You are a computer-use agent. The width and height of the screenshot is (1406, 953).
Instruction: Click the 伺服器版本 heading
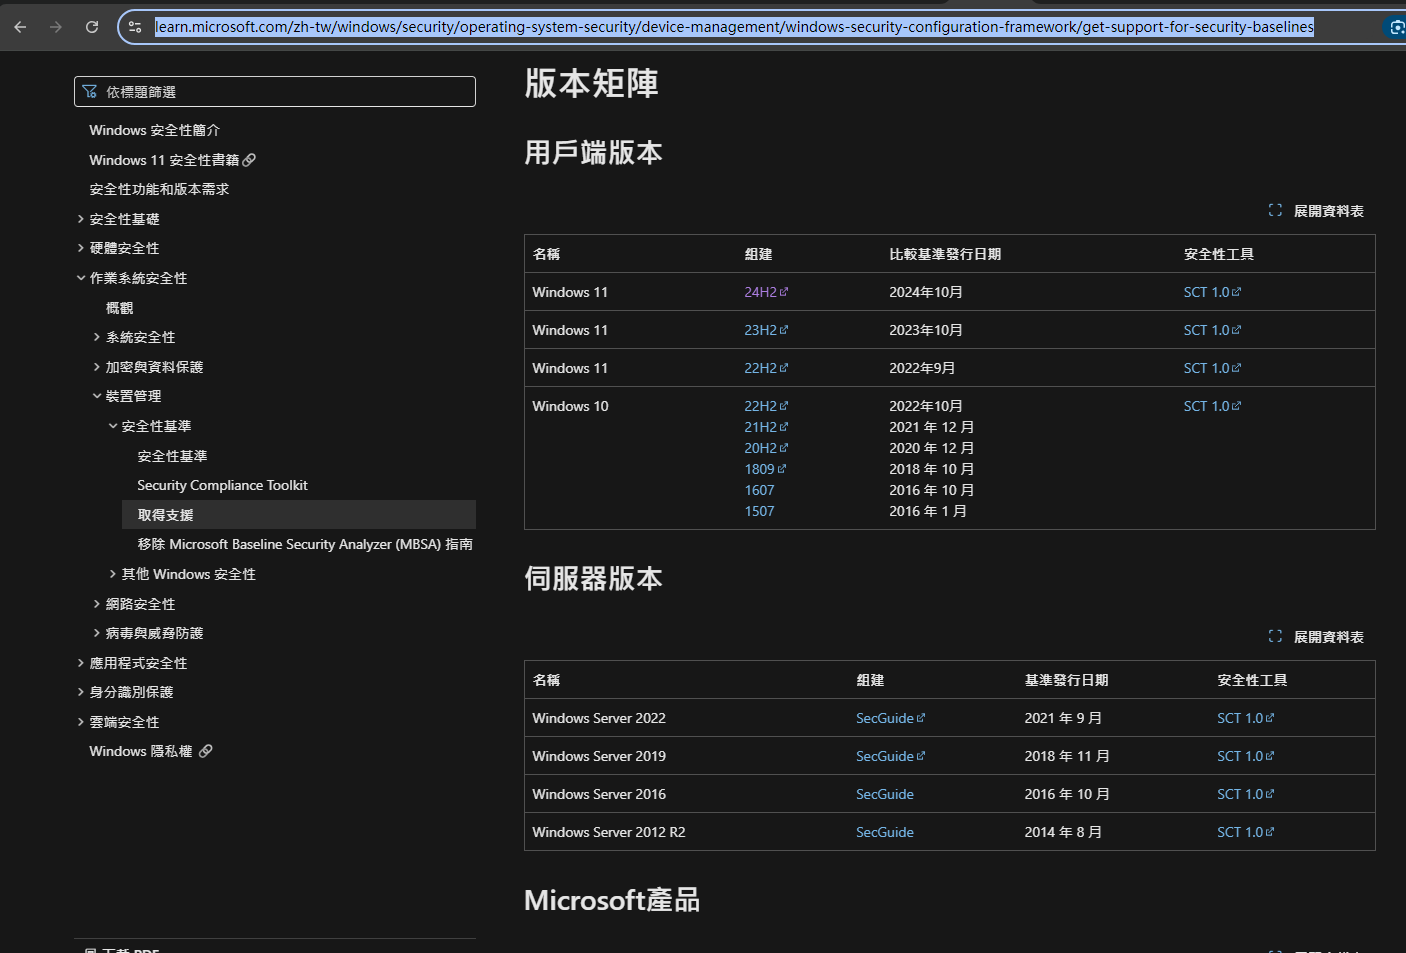click(593, 579)
